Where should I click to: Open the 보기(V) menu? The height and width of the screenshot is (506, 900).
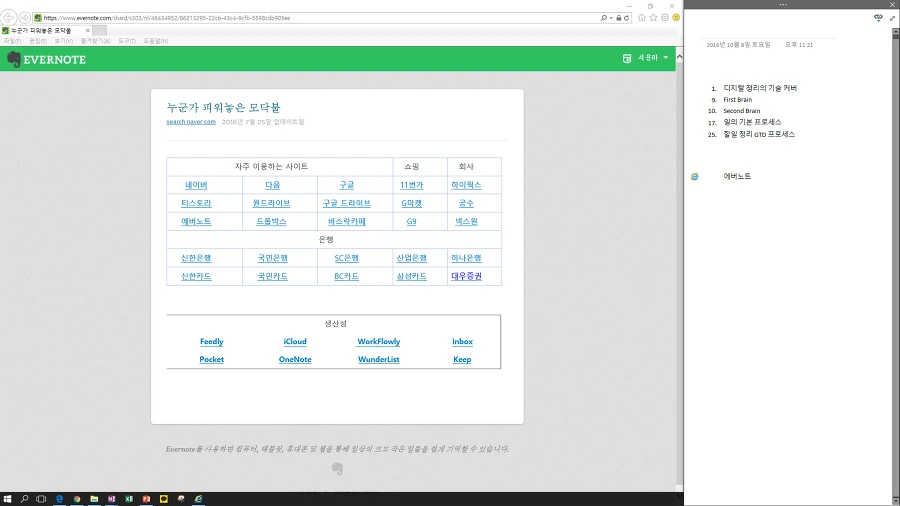pyautogui.click(x=64, y=41)
